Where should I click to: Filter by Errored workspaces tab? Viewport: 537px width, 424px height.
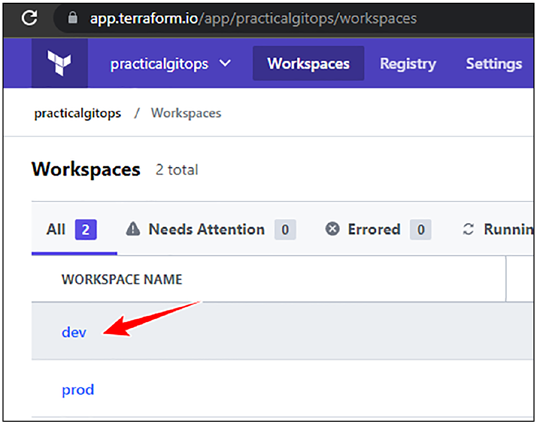coord(378,229)
